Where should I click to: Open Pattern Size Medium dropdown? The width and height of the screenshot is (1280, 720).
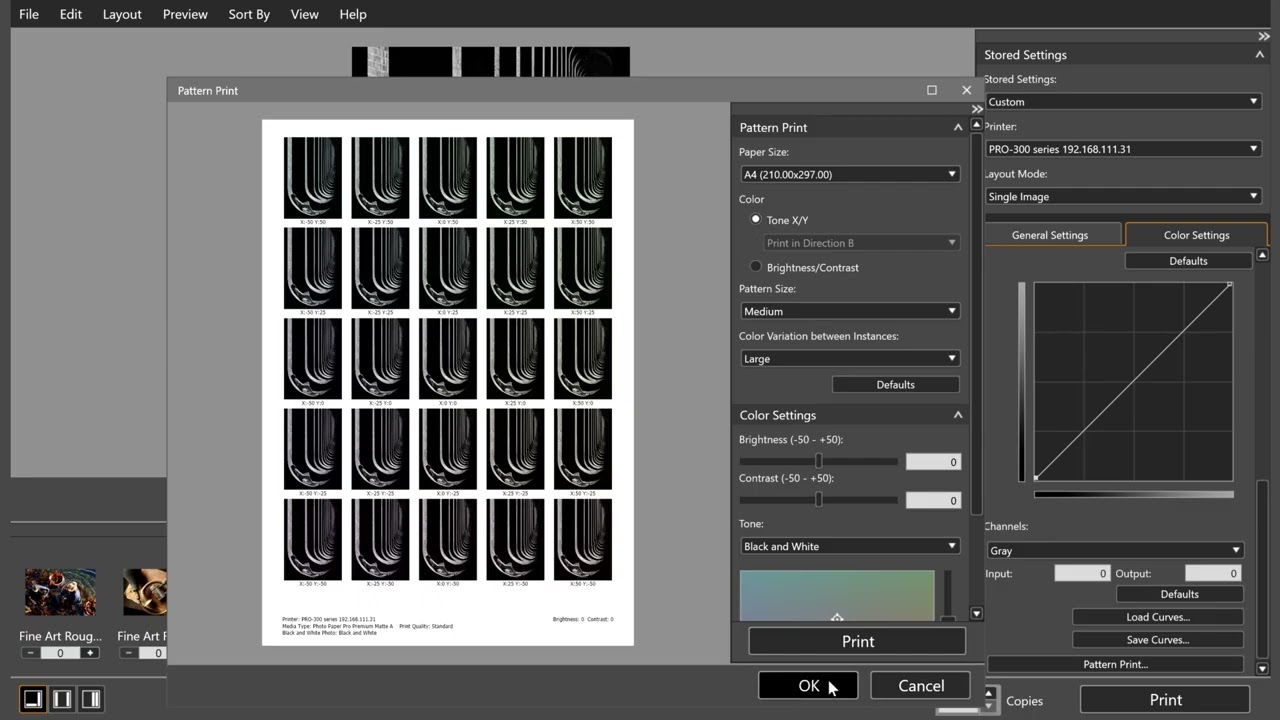(x=850, y=311)
